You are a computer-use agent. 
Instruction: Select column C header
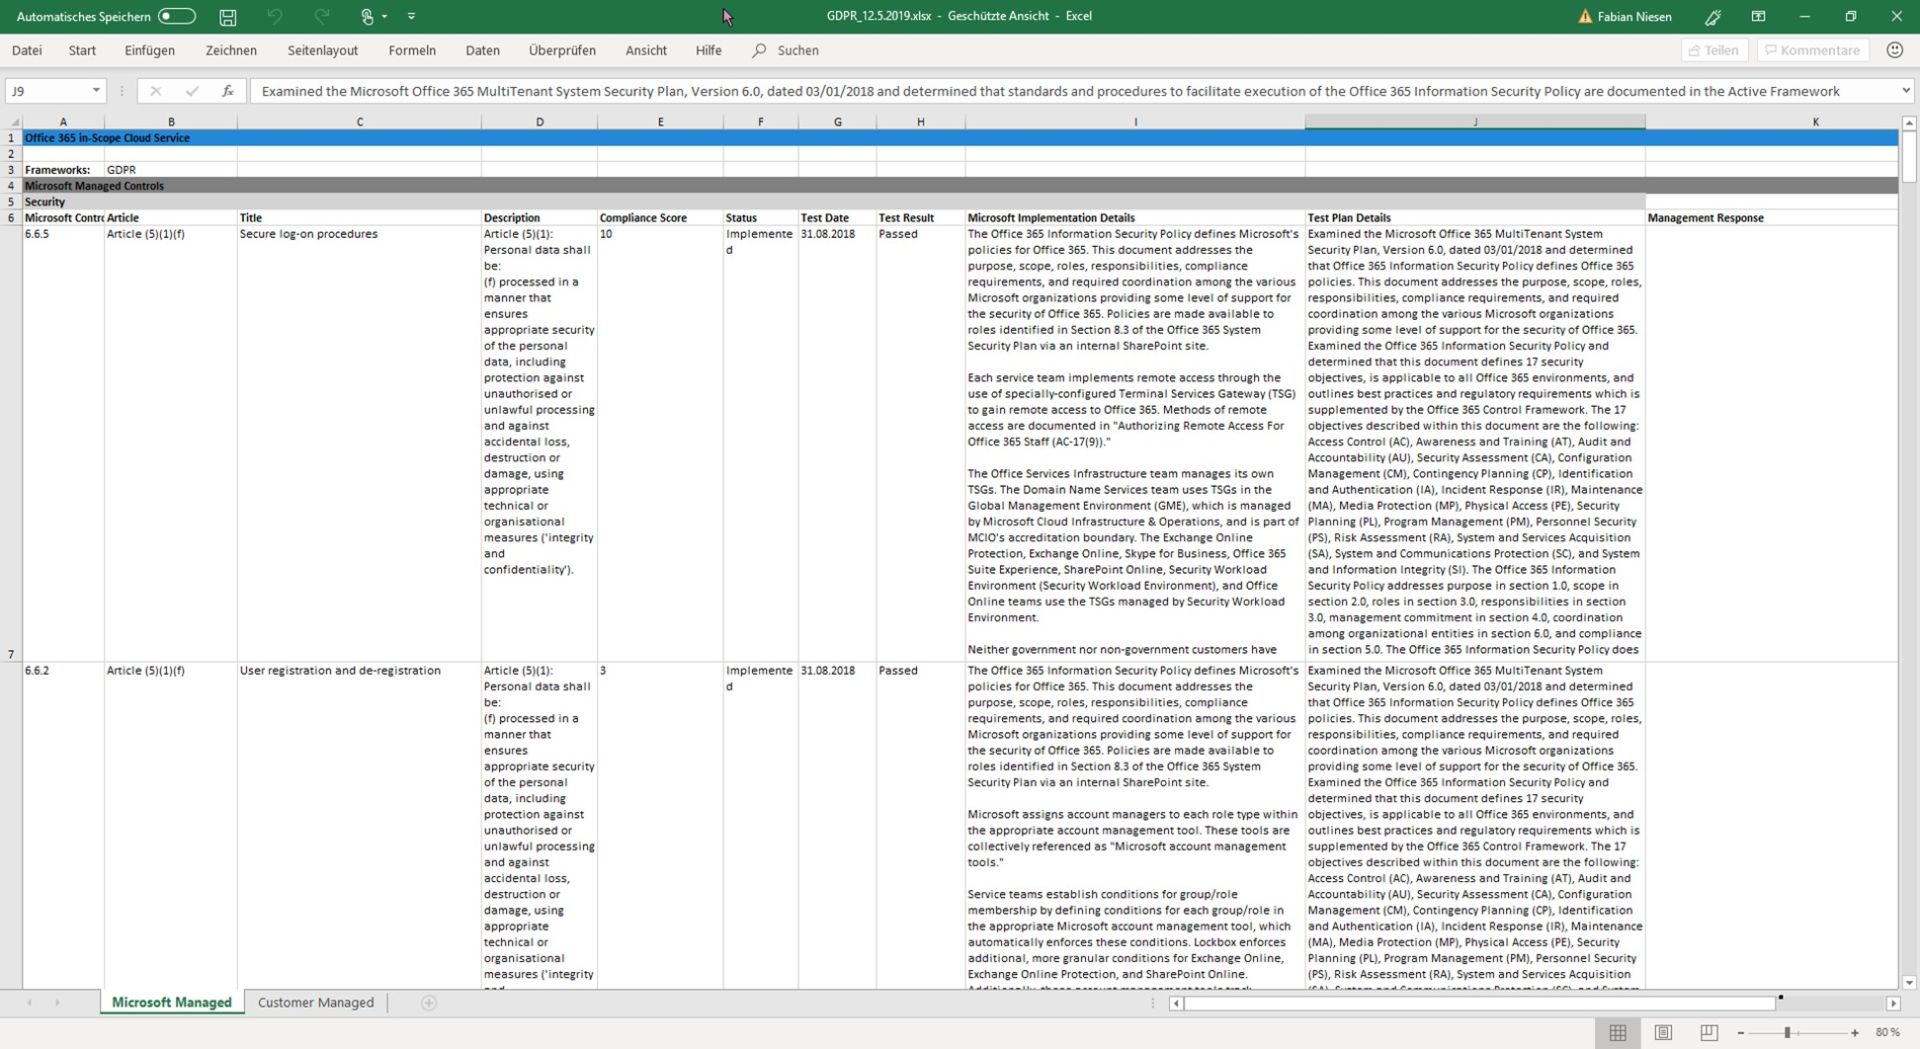pyautogui.click(x=359, y=122)
